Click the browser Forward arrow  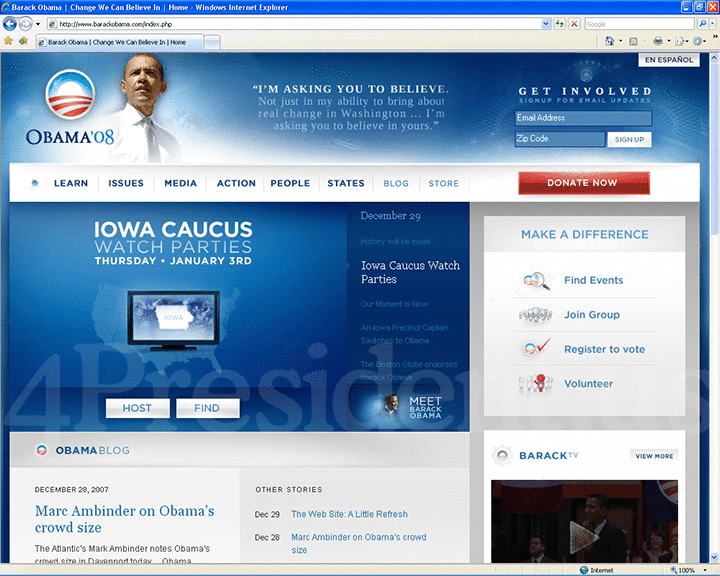click(25, 23)
